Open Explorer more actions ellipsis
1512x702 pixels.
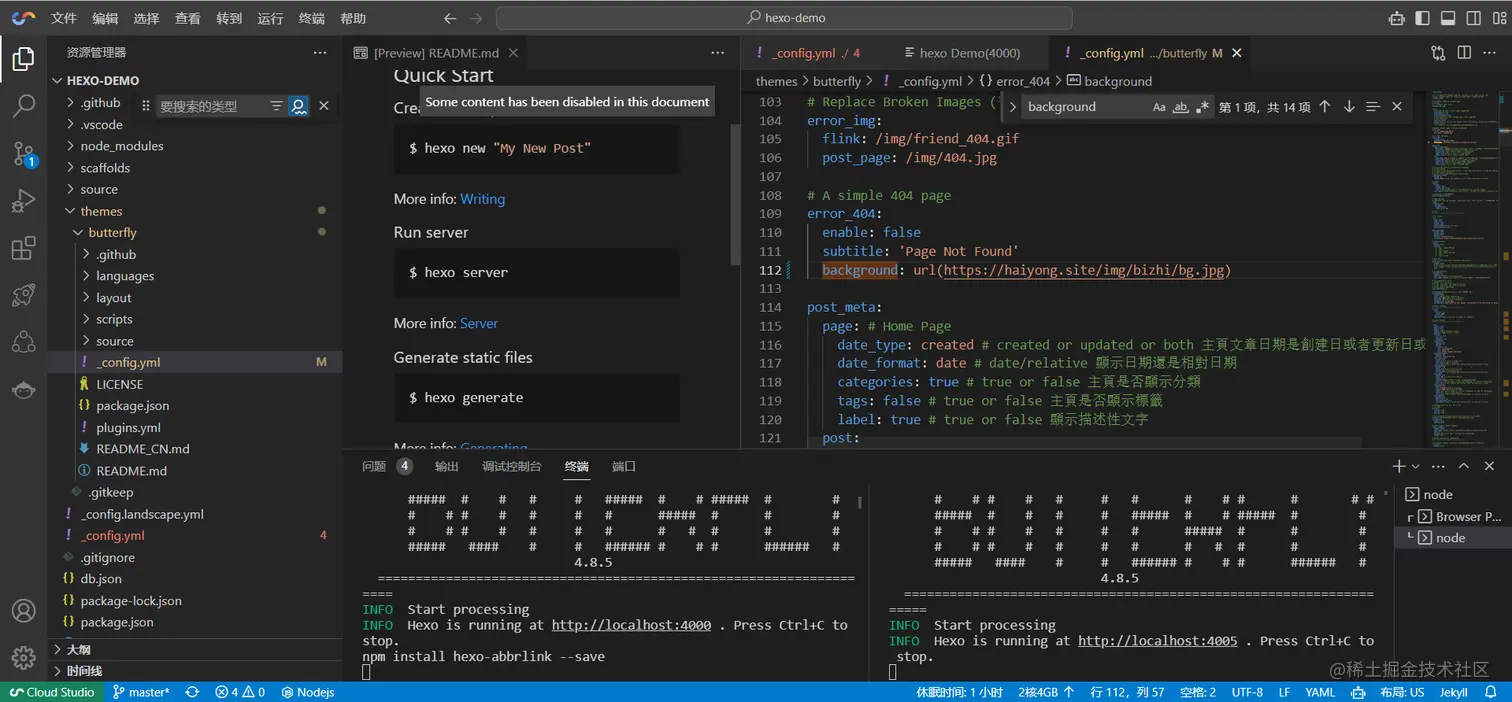click(x=320, y=53)
